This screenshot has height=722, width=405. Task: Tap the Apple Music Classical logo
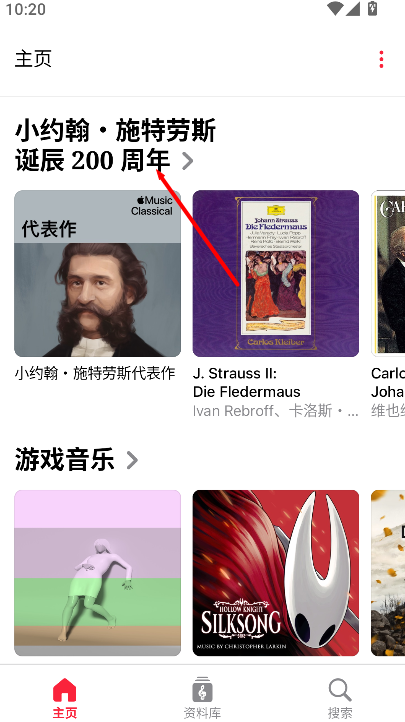(x=152, y=205)
